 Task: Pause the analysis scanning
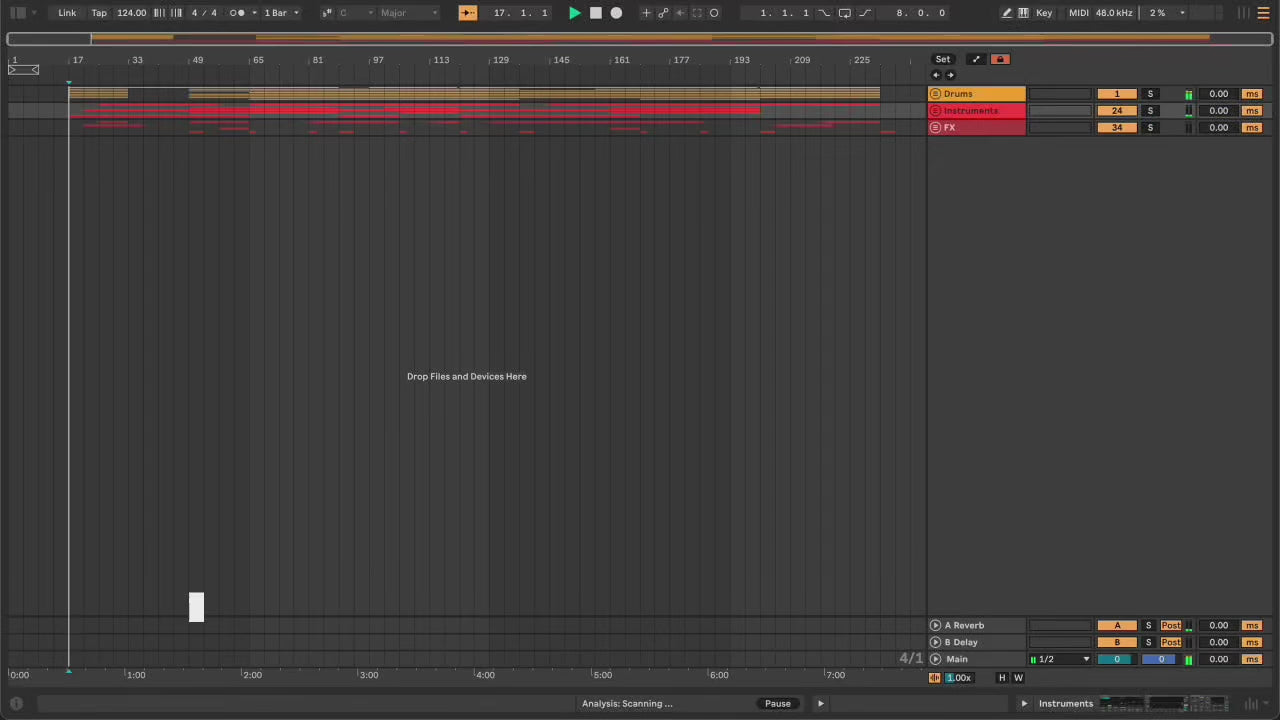(x=777, y=703)
